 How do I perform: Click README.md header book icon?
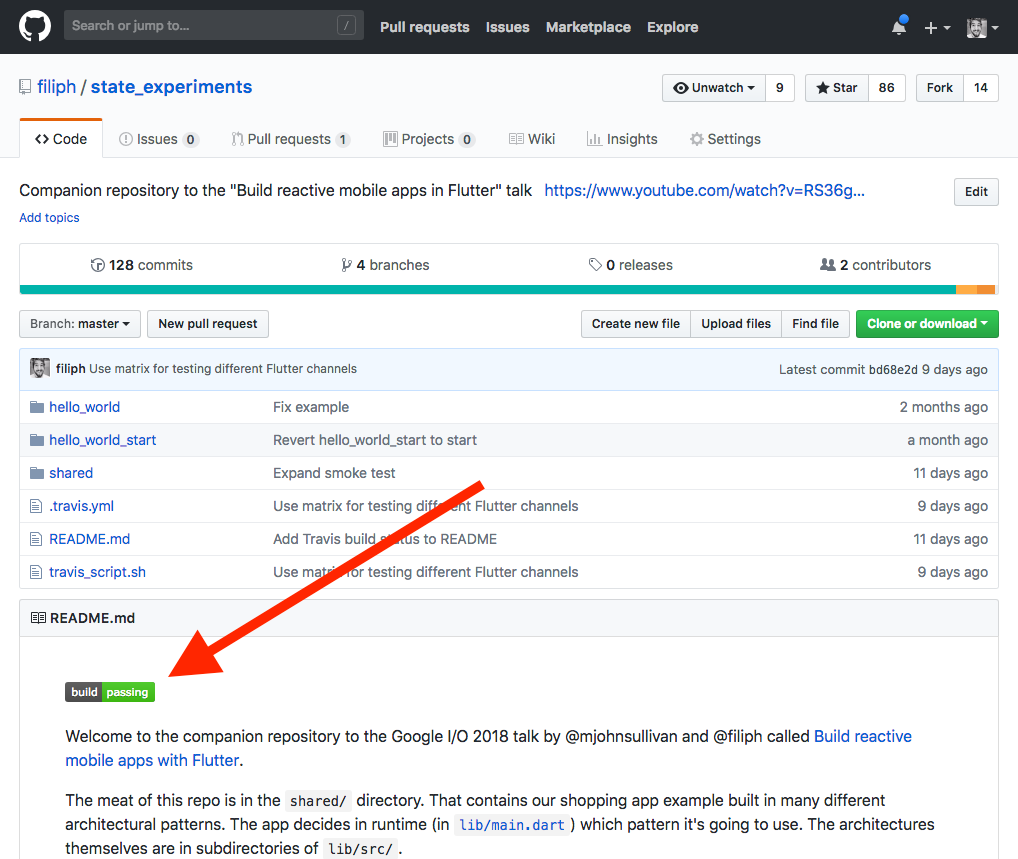tap(38, 618)
